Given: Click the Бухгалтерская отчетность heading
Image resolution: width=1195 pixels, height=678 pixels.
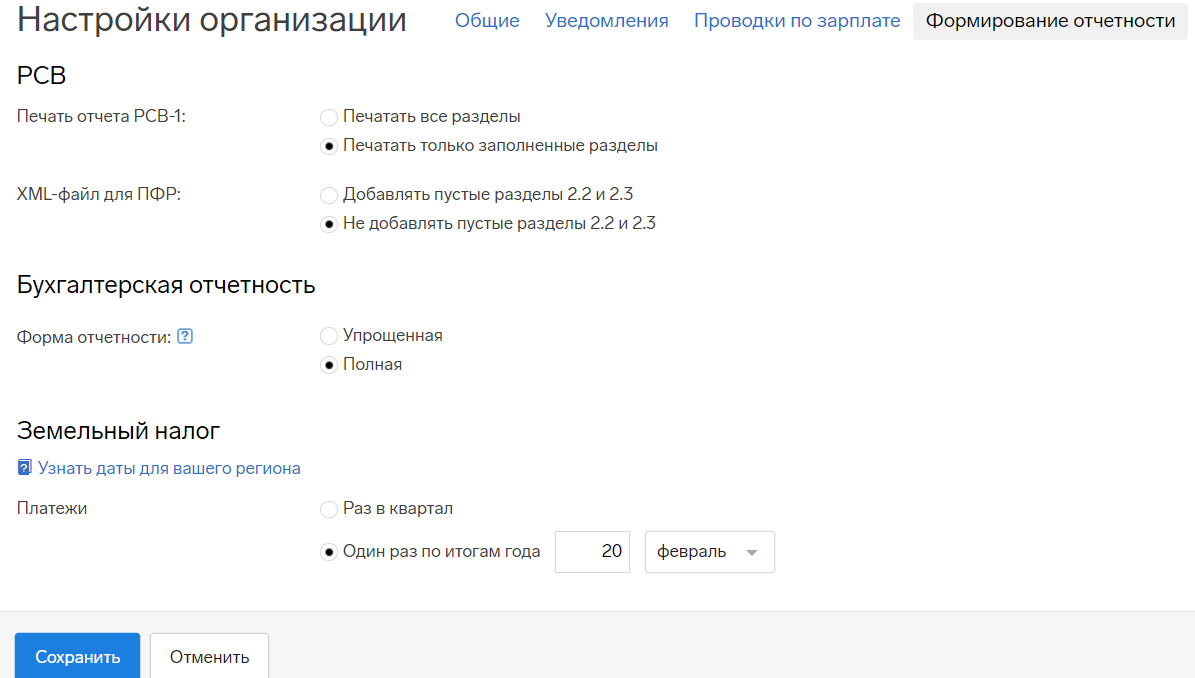Looking at the screenshot, I should 166,285.
